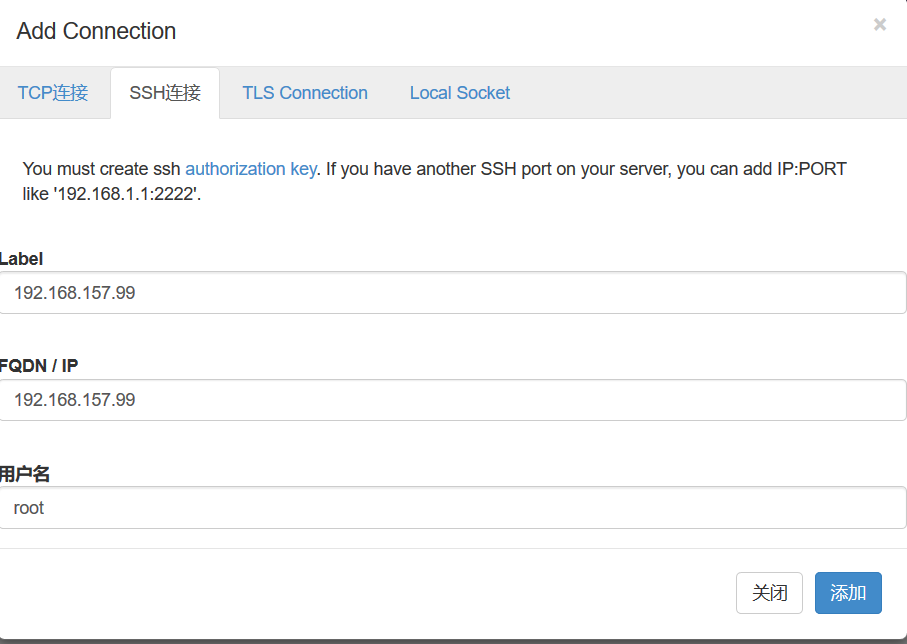Image resolution: width=907 pixels, height=644 pixels.
Task: Click the "Add Connection" dialog title
Action: pos(96,31)
